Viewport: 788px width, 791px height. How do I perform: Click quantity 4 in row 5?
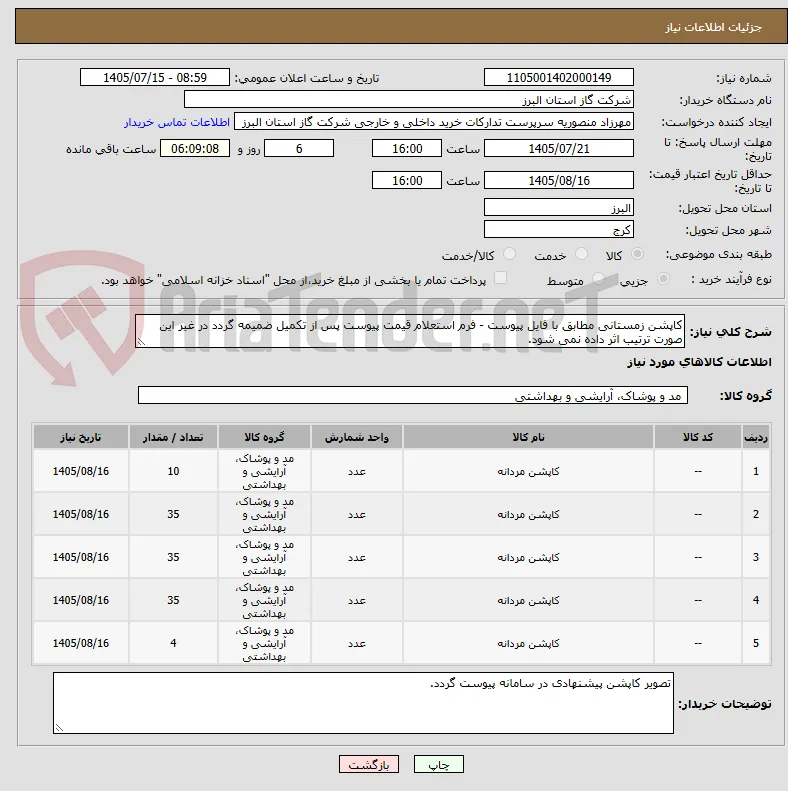click(173, 643)
